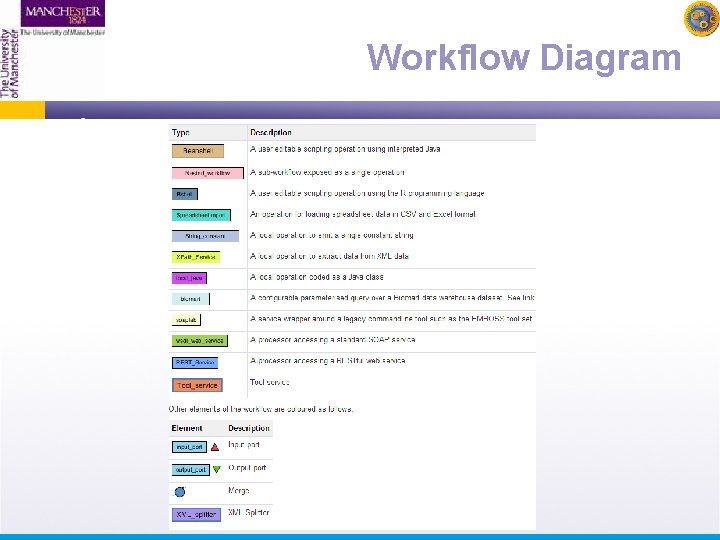Click the round golden emblem icon
This screenshot has height=540, width=720.
click(702, 18)
